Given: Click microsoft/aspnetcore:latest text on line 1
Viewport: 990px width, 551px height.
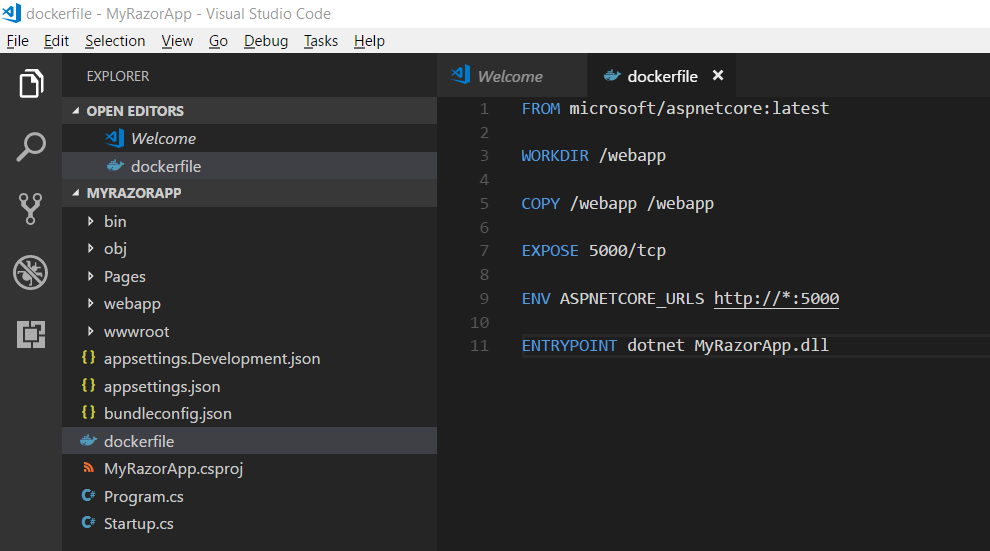Looking at the screenshot, I should click(x=699, y=109).
